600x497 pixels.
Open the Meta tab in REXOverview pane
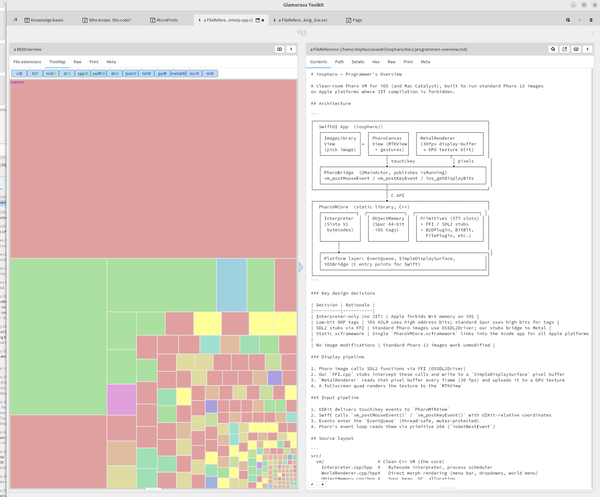pyautogui.click(x=111, y=62)
